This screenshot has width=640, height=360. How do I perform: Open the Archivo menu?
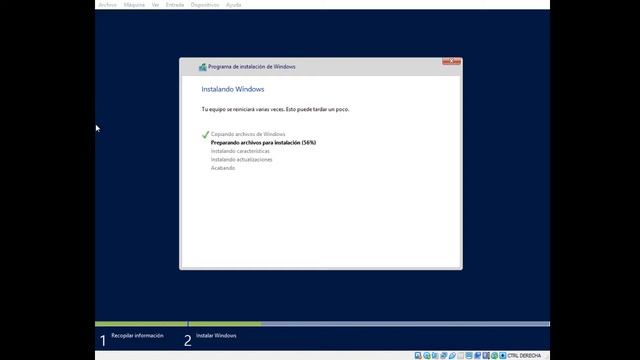(107, 5)
